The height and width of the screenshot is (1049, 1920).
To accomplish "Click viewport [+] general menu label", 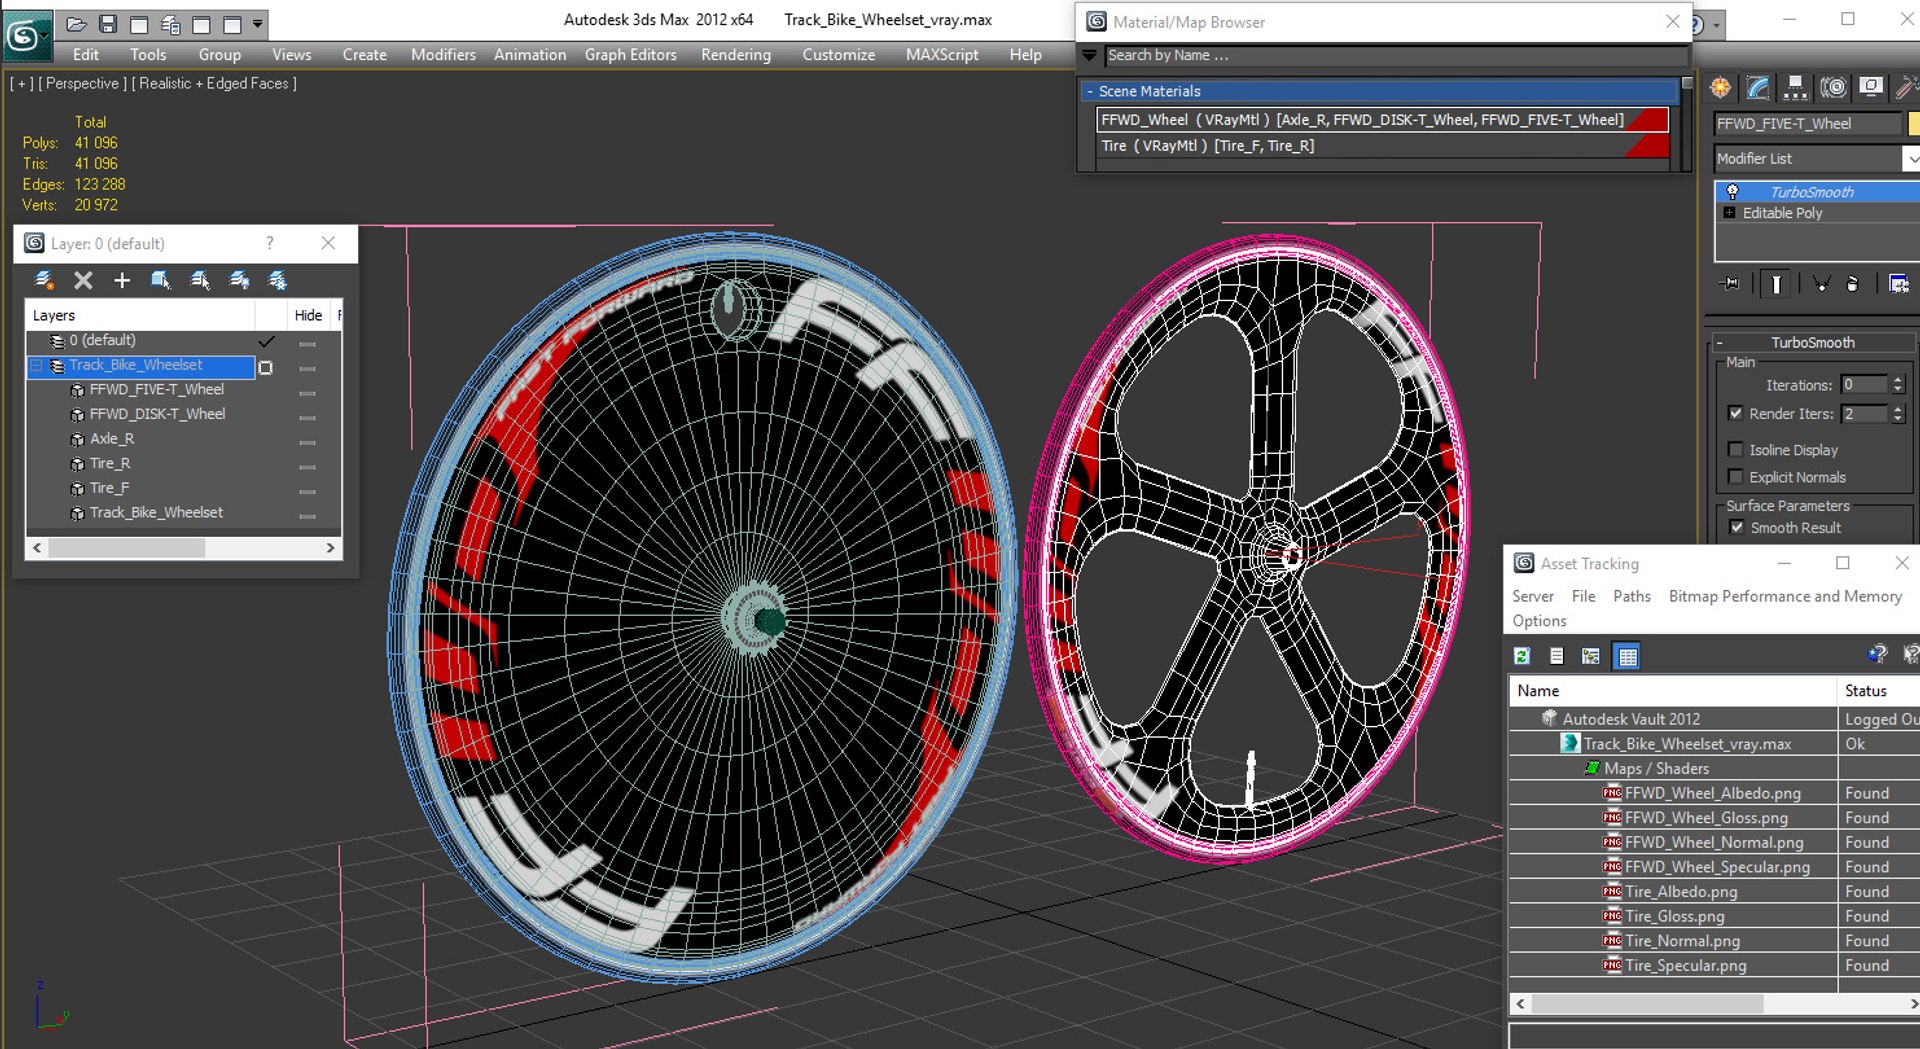I will pos(22,84).
